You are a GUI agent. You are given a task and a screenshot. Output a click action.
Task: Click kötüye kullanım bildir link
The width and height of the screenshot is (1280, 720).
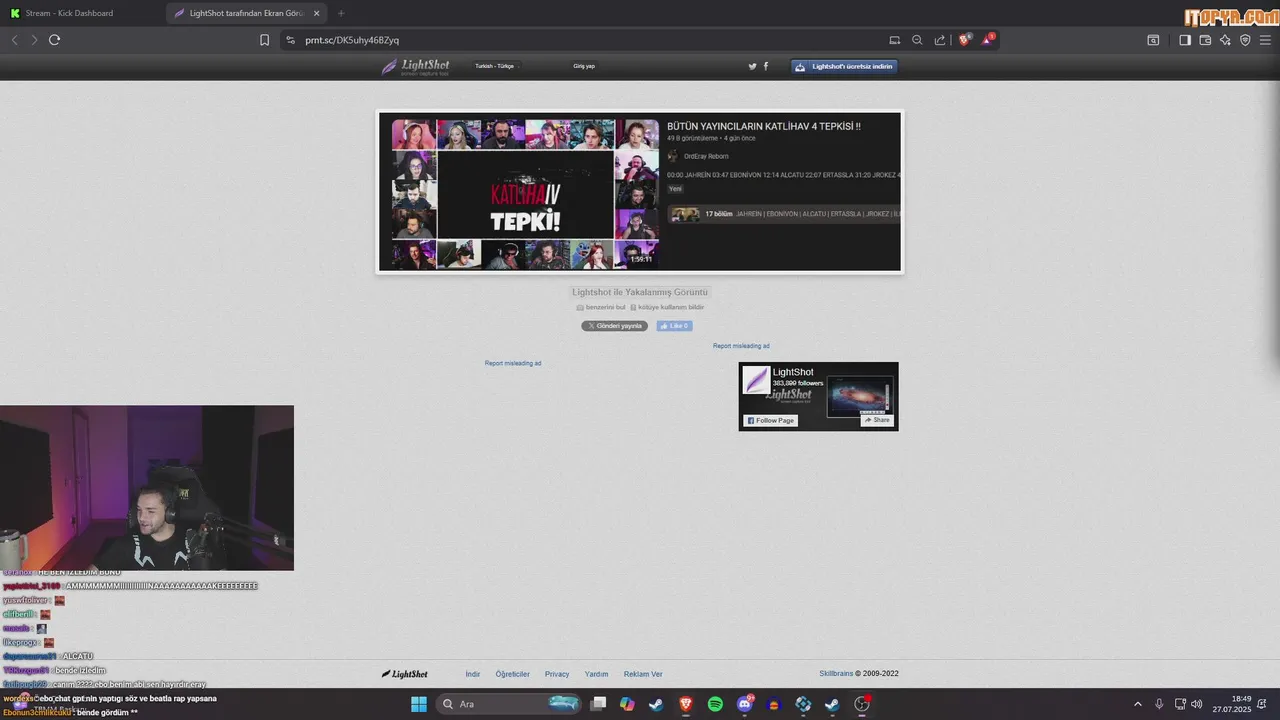click(667, 307)
